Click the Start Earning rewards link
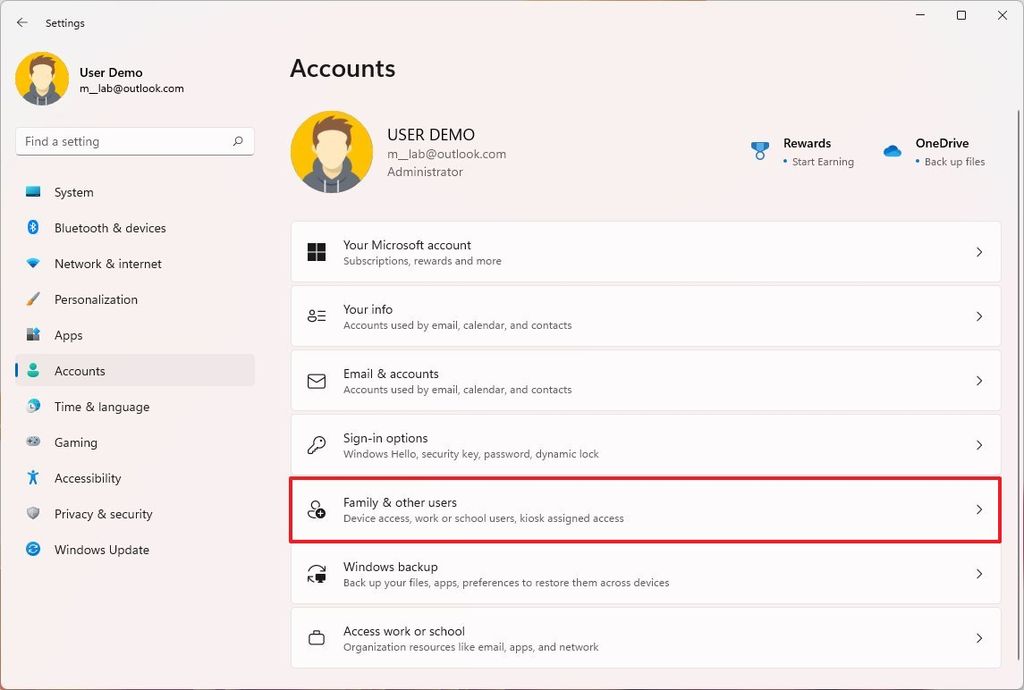Image resolution: width=1024 pixels, height=690 pixels. (826, 161)
